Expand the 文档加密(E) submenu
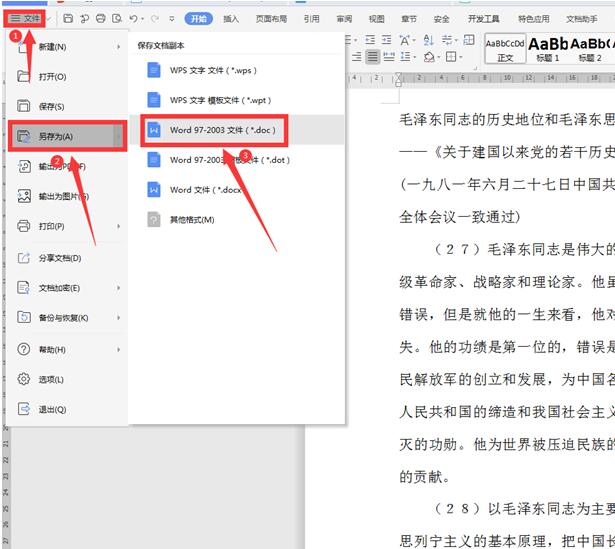Screen dimensions: 615x549 tap(119, 288)
